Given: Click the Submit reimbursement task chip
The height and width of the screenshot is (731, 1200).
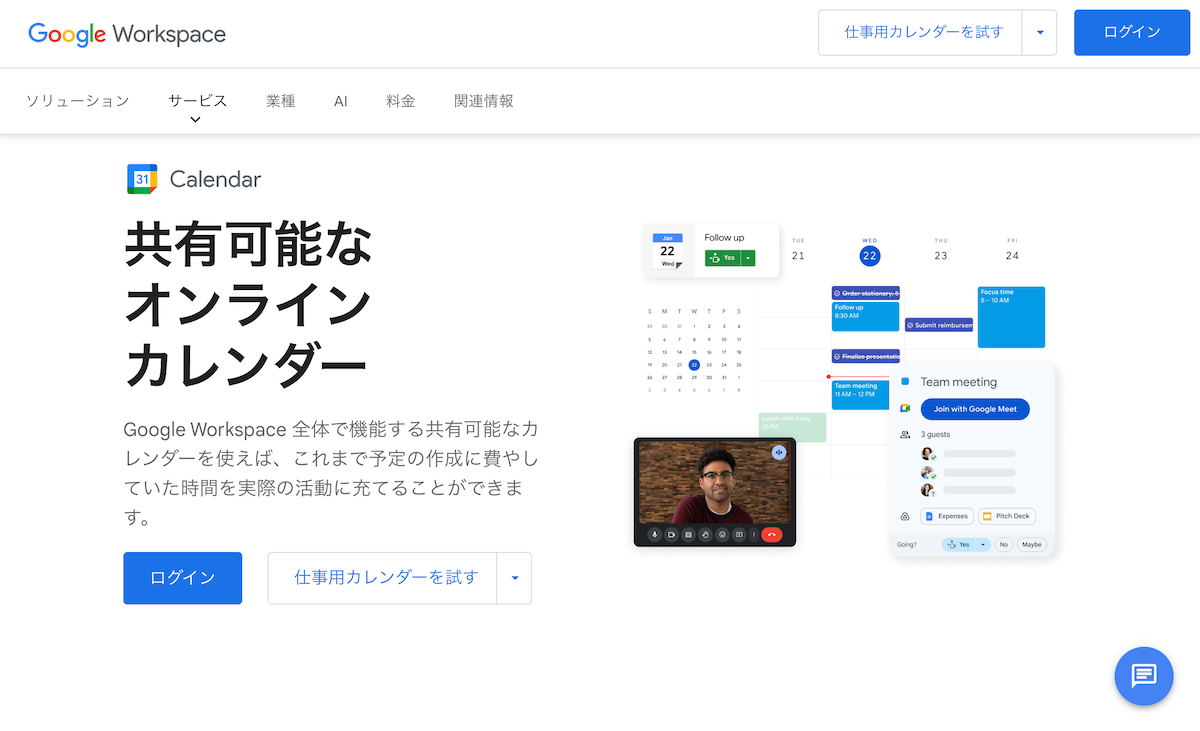Looking at the screenshot, I should pyautogui.click(x=939, y=325).
